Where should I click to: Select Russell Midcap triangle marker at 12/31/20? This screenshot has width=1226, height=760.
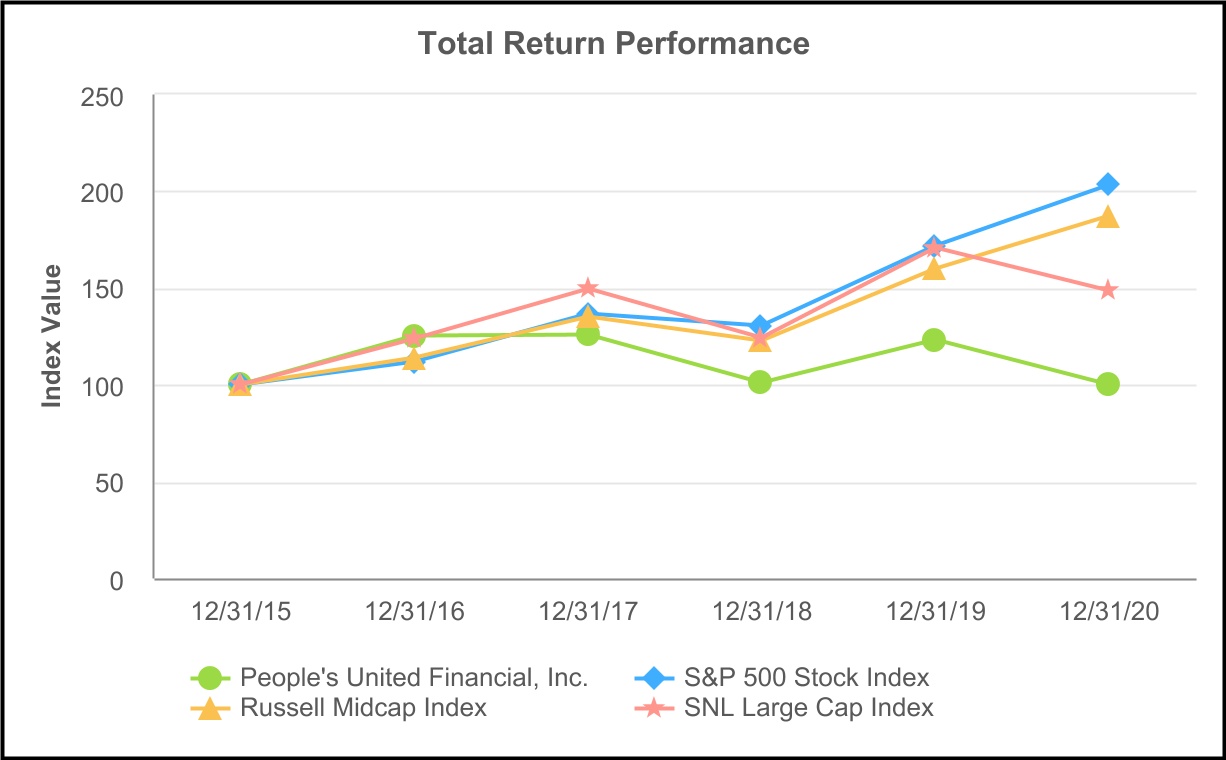(x=1107, y=217)
